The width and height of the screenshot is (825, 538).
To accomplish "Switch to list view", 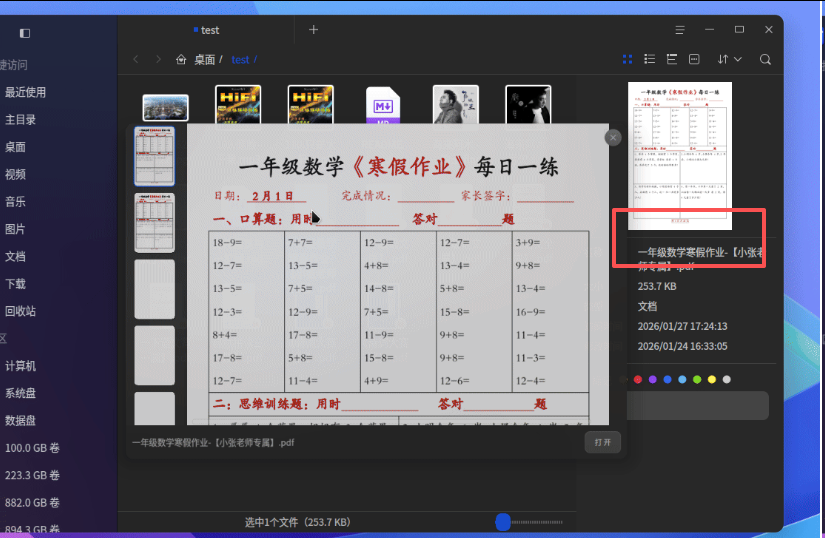I will (650, 59).
